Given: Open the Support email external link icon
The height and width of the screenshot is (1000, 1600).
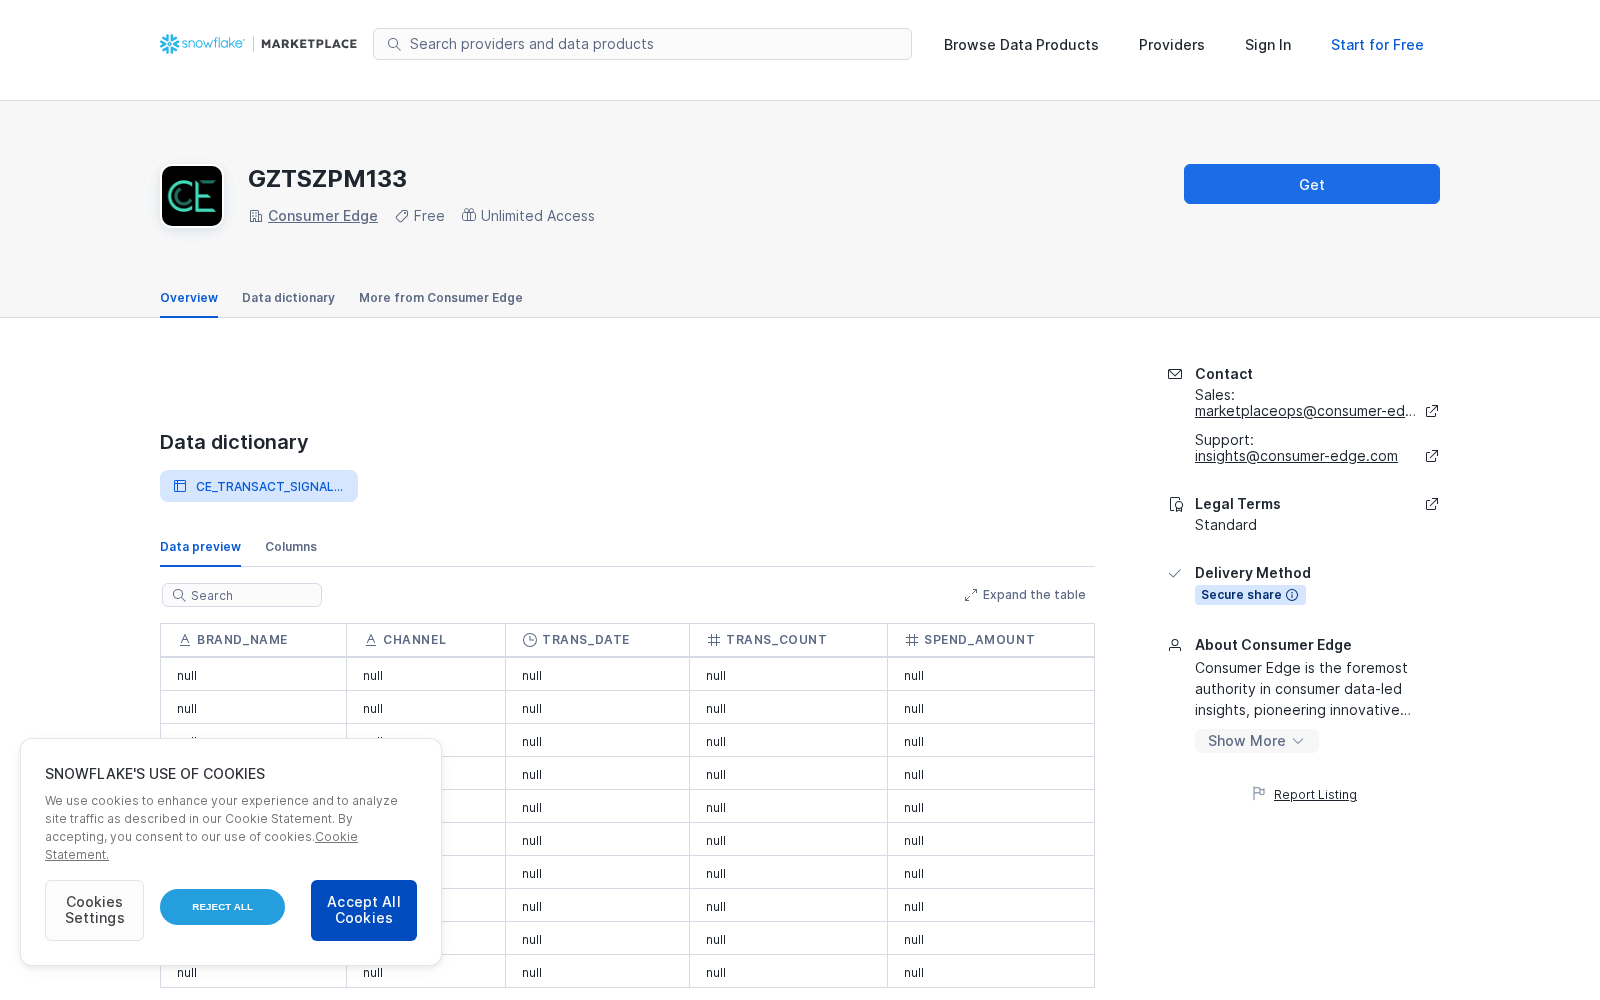Looking at the screenshot, I should coord(1432,456).
